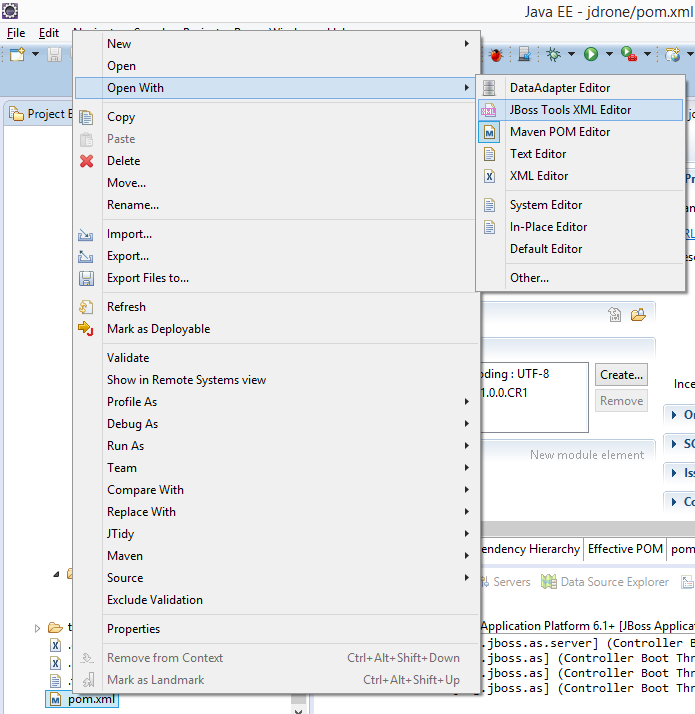Expand the Compare With submenu

[276, 490]
